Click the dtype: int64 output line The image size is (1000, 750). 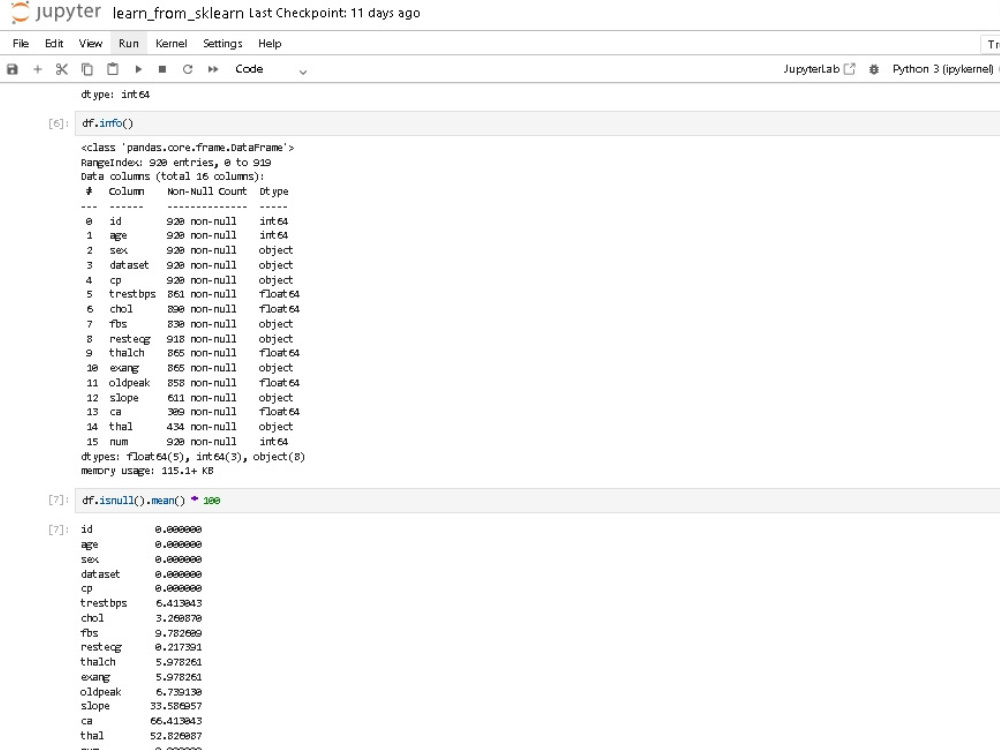tap(115, 94)
